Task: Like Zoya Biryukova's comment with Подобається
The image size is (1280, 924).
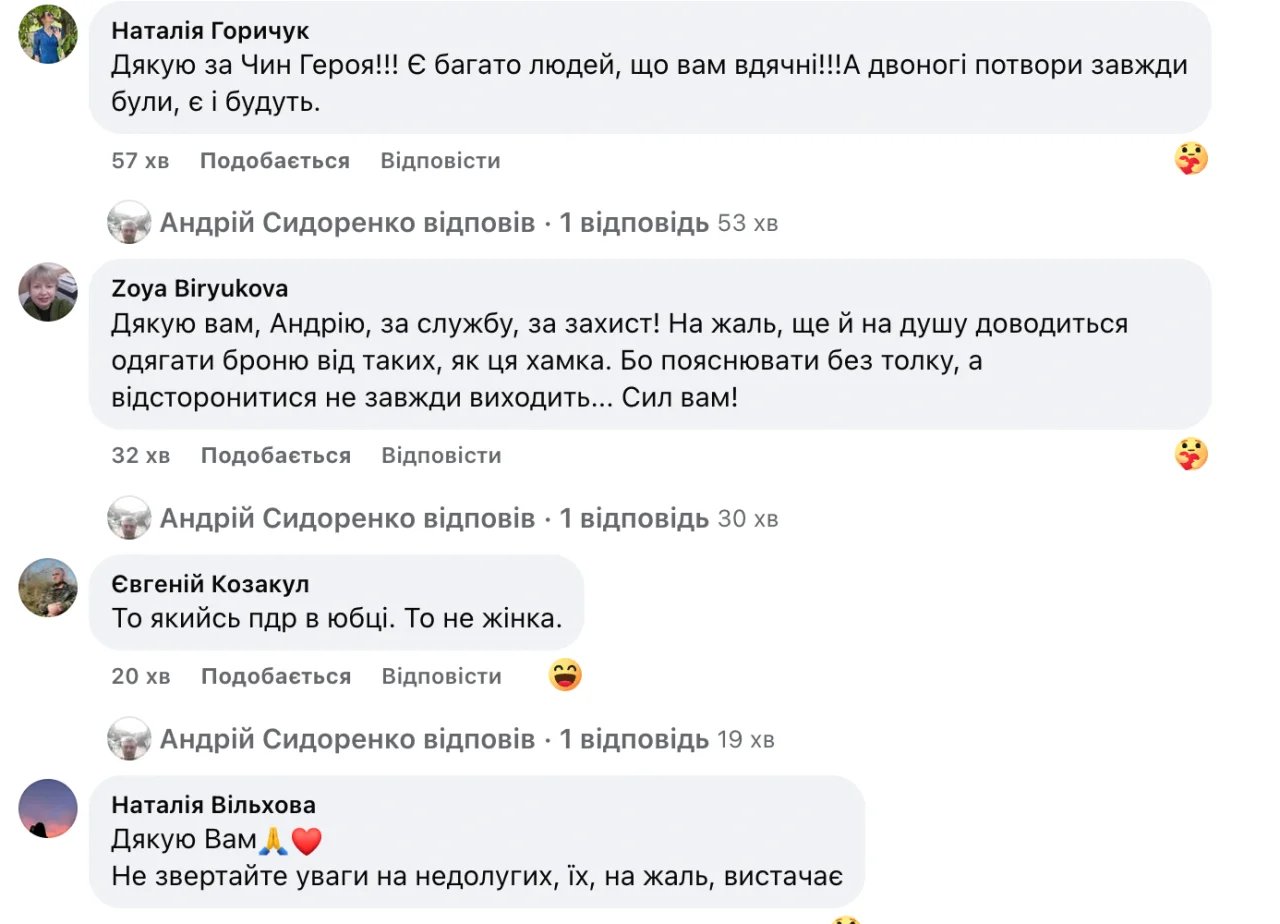Action: pos(276,456)
